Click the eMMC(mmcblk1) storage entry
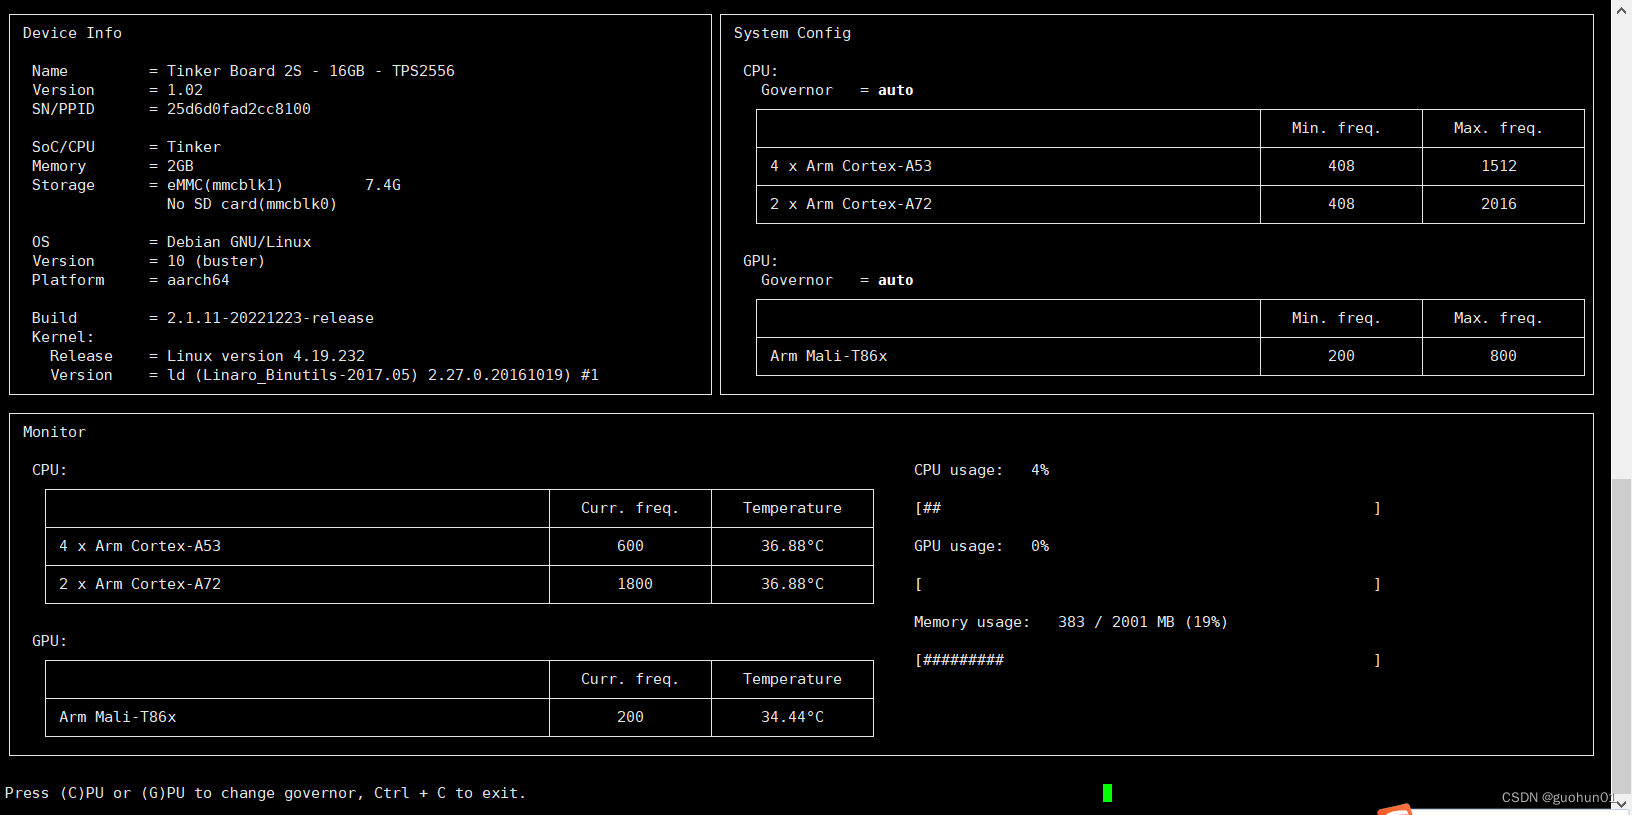The height and width of the screenshot is (815, 1632). tap(225, 185)
